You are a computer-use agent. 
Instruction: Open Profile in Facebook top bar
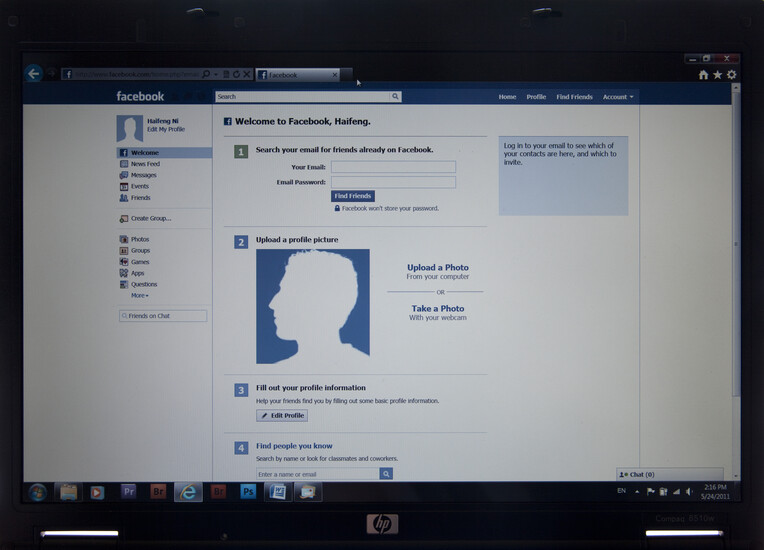[536, 97]
